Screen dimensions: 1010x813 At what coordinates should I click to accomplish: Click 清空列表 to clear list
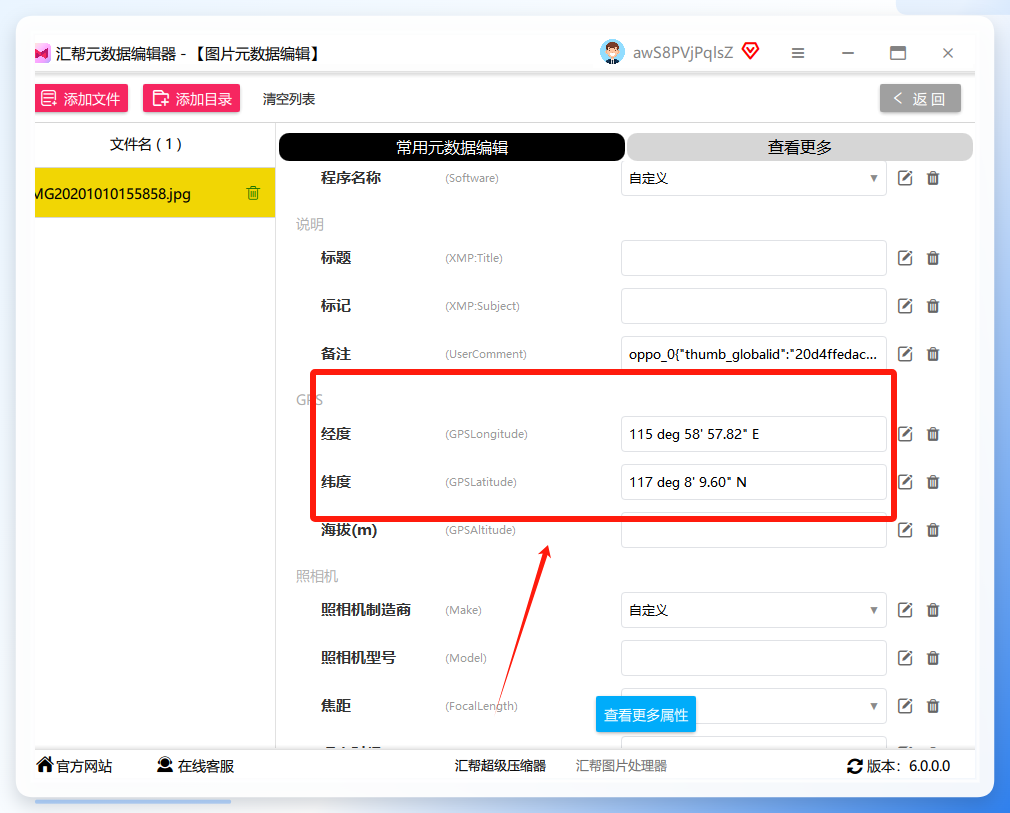point(289,99)
